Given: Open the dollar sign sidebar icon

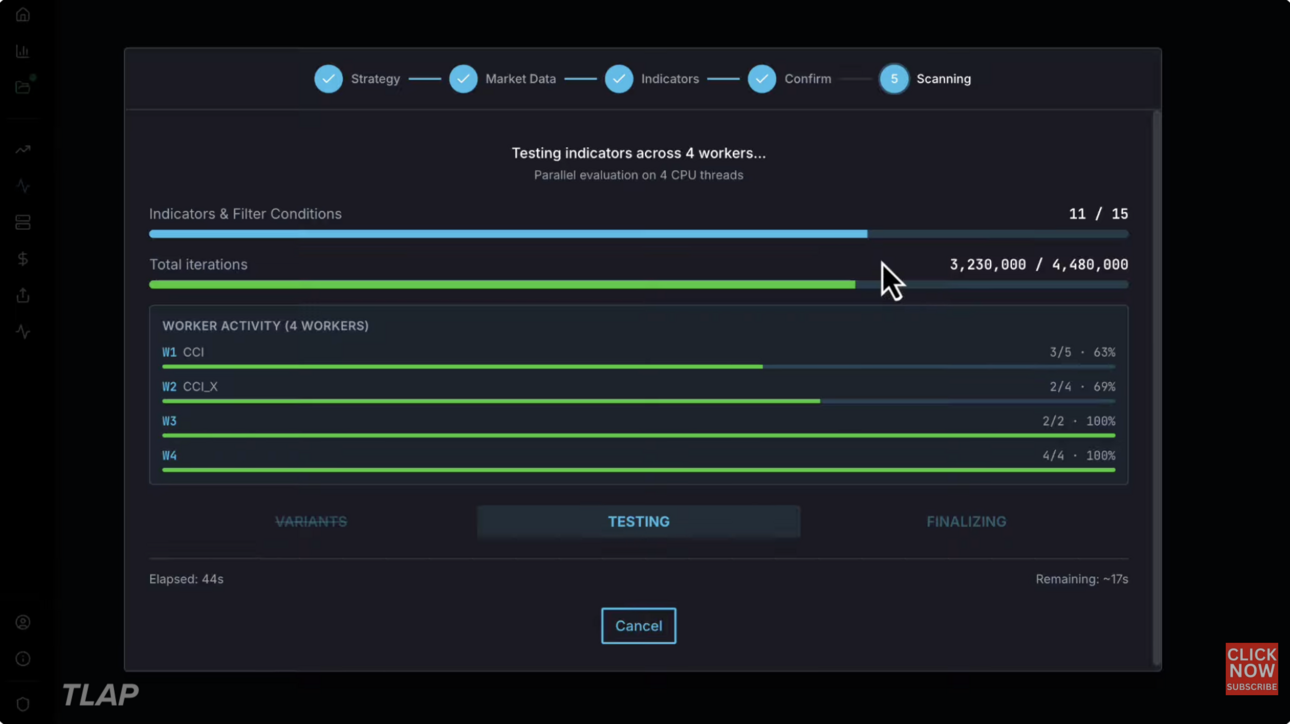Looking at the screenshot, I should tap(23, 259).
